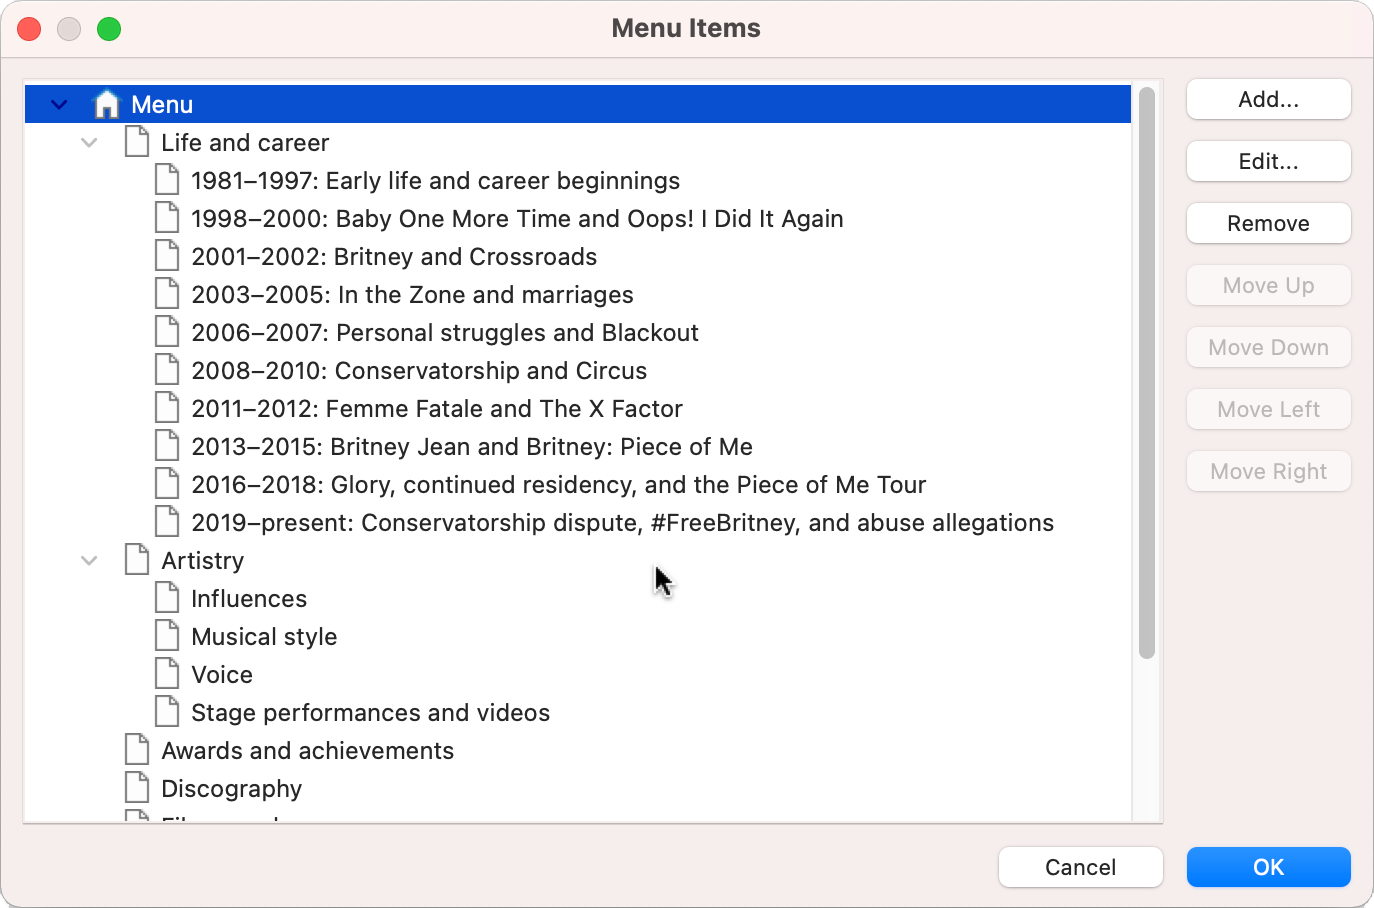Collapse the Artistry section chevron
Viewport: 1374px width, 908px height.
tap(89, 560)
